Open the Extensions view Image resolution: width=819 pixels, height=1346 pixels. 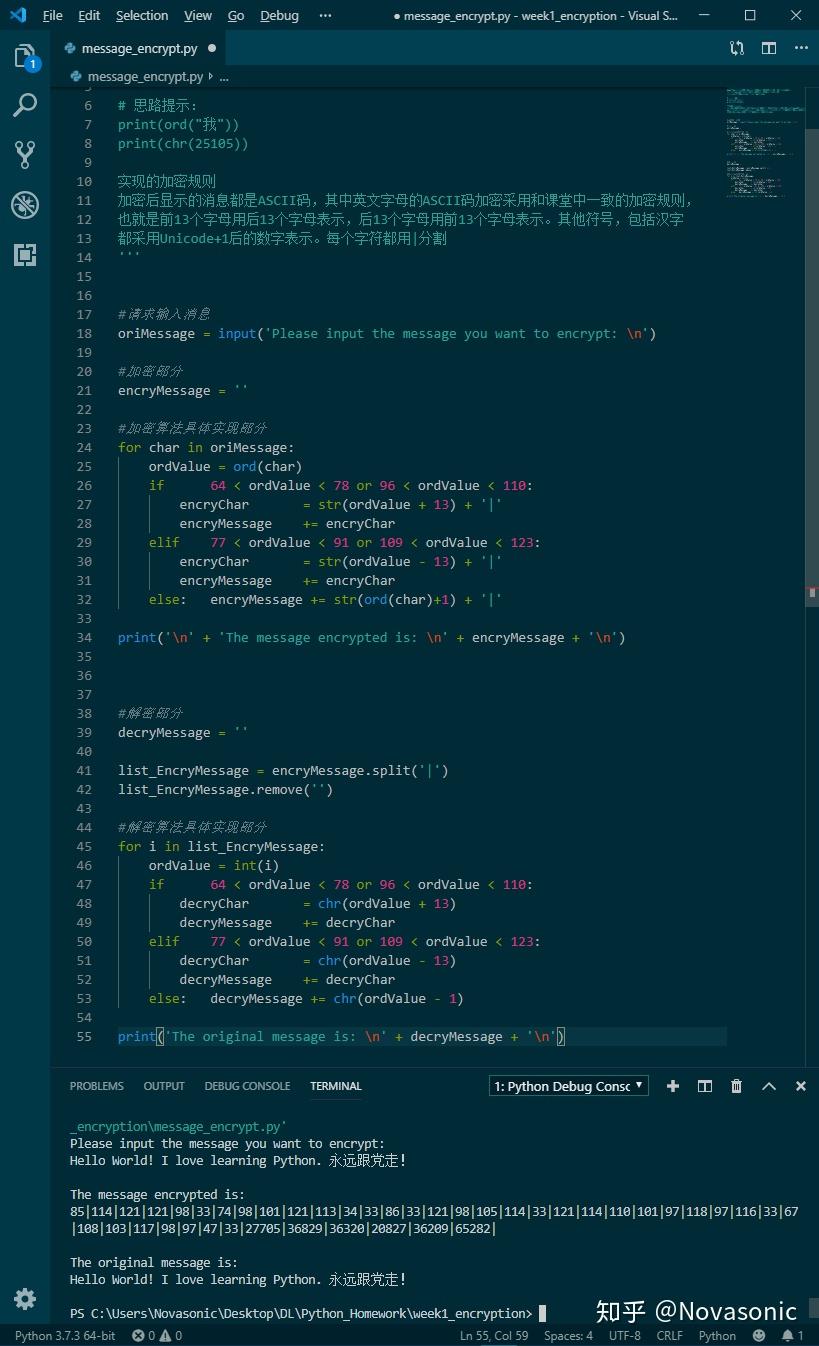click(25, 254)
